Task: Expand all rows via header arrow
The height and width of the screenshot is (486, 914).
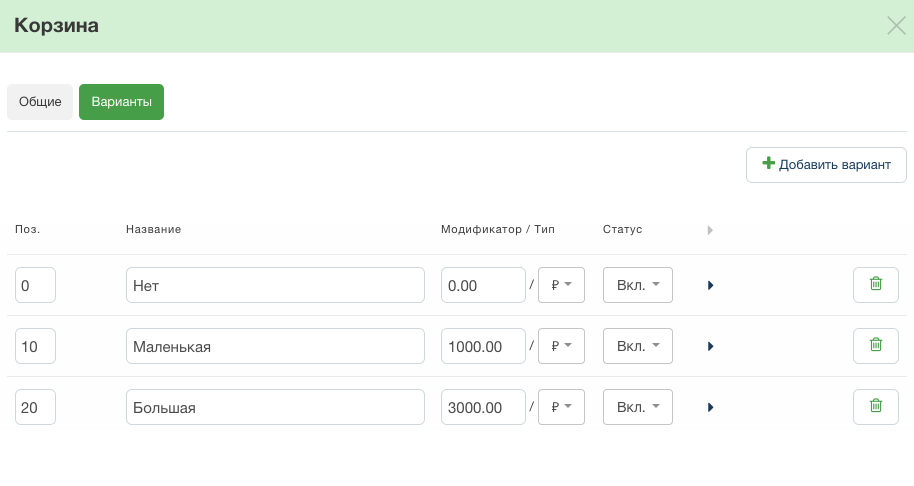Action: [x=710, y=230]
